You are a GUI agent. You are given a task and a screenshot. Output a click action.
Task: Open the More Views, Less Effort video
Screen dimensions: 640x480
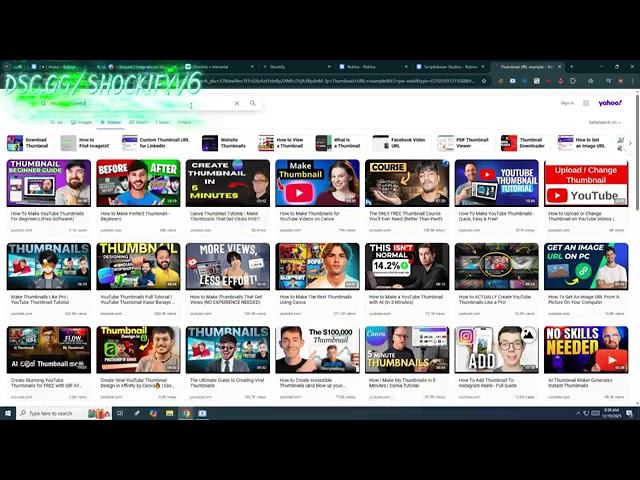pos(228,266)
